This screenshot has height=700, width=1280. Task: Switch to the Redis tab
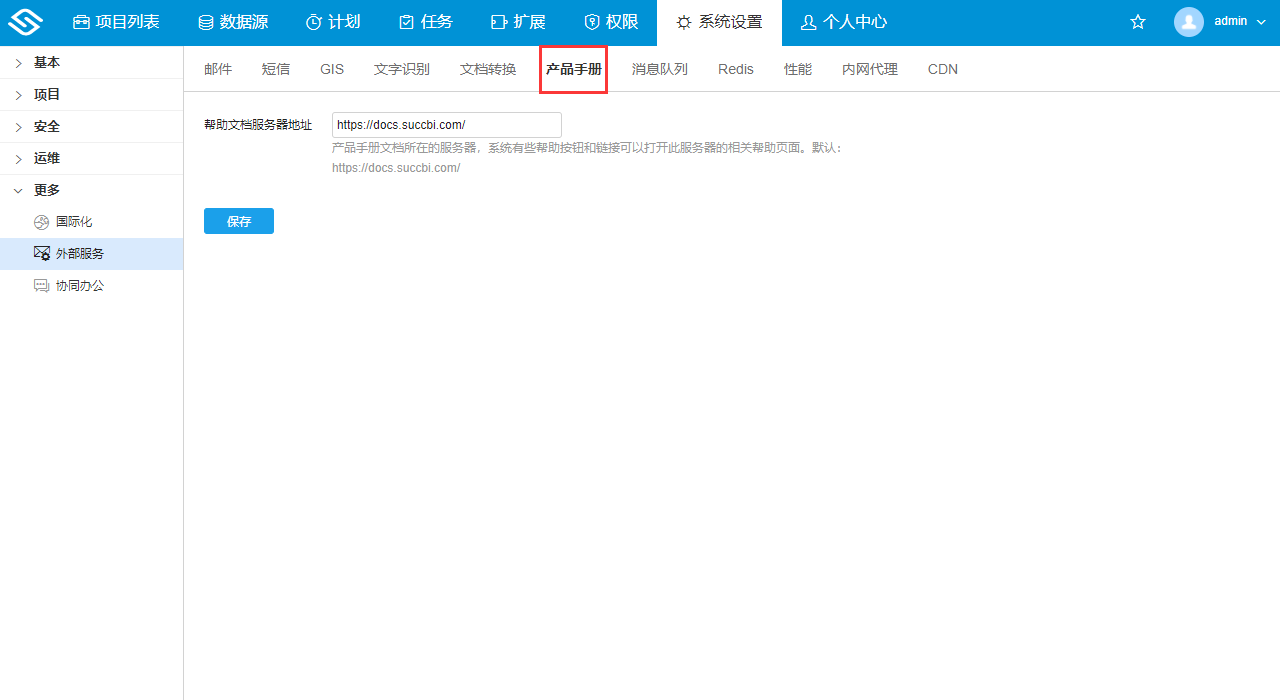735,69
